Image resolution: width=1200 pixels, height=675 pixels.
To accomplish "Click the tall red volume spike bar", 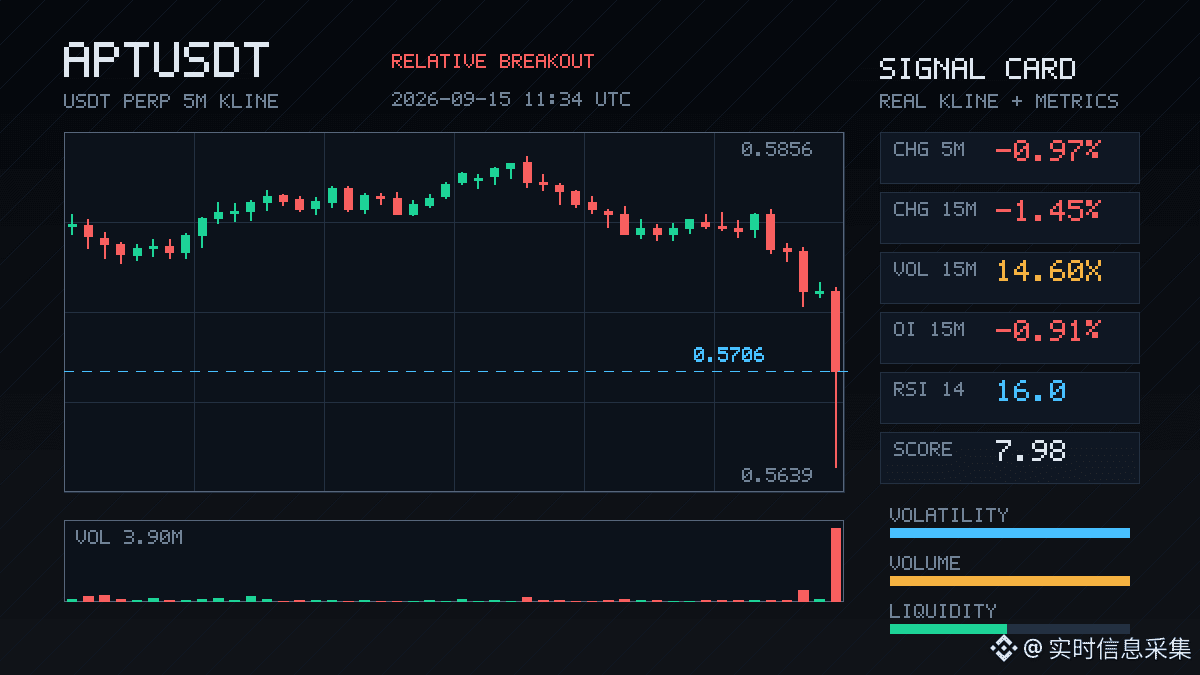I will [x=836, y=564].
